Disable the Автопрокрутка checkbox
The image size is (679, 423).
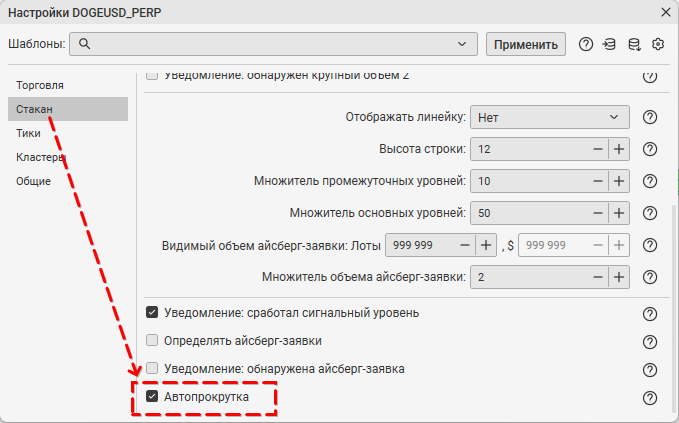(x=153, y=397)
